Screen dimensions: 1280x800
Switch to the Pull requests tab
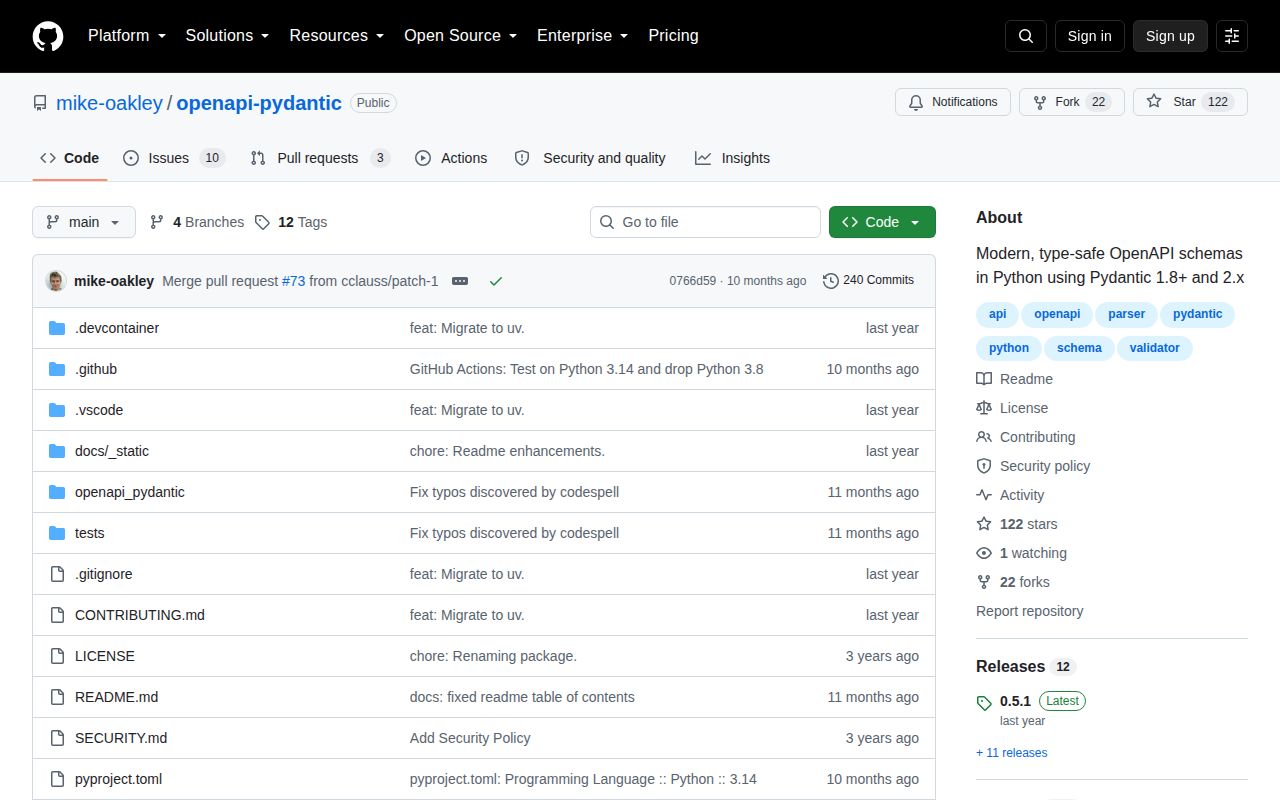tap(320, 158)
